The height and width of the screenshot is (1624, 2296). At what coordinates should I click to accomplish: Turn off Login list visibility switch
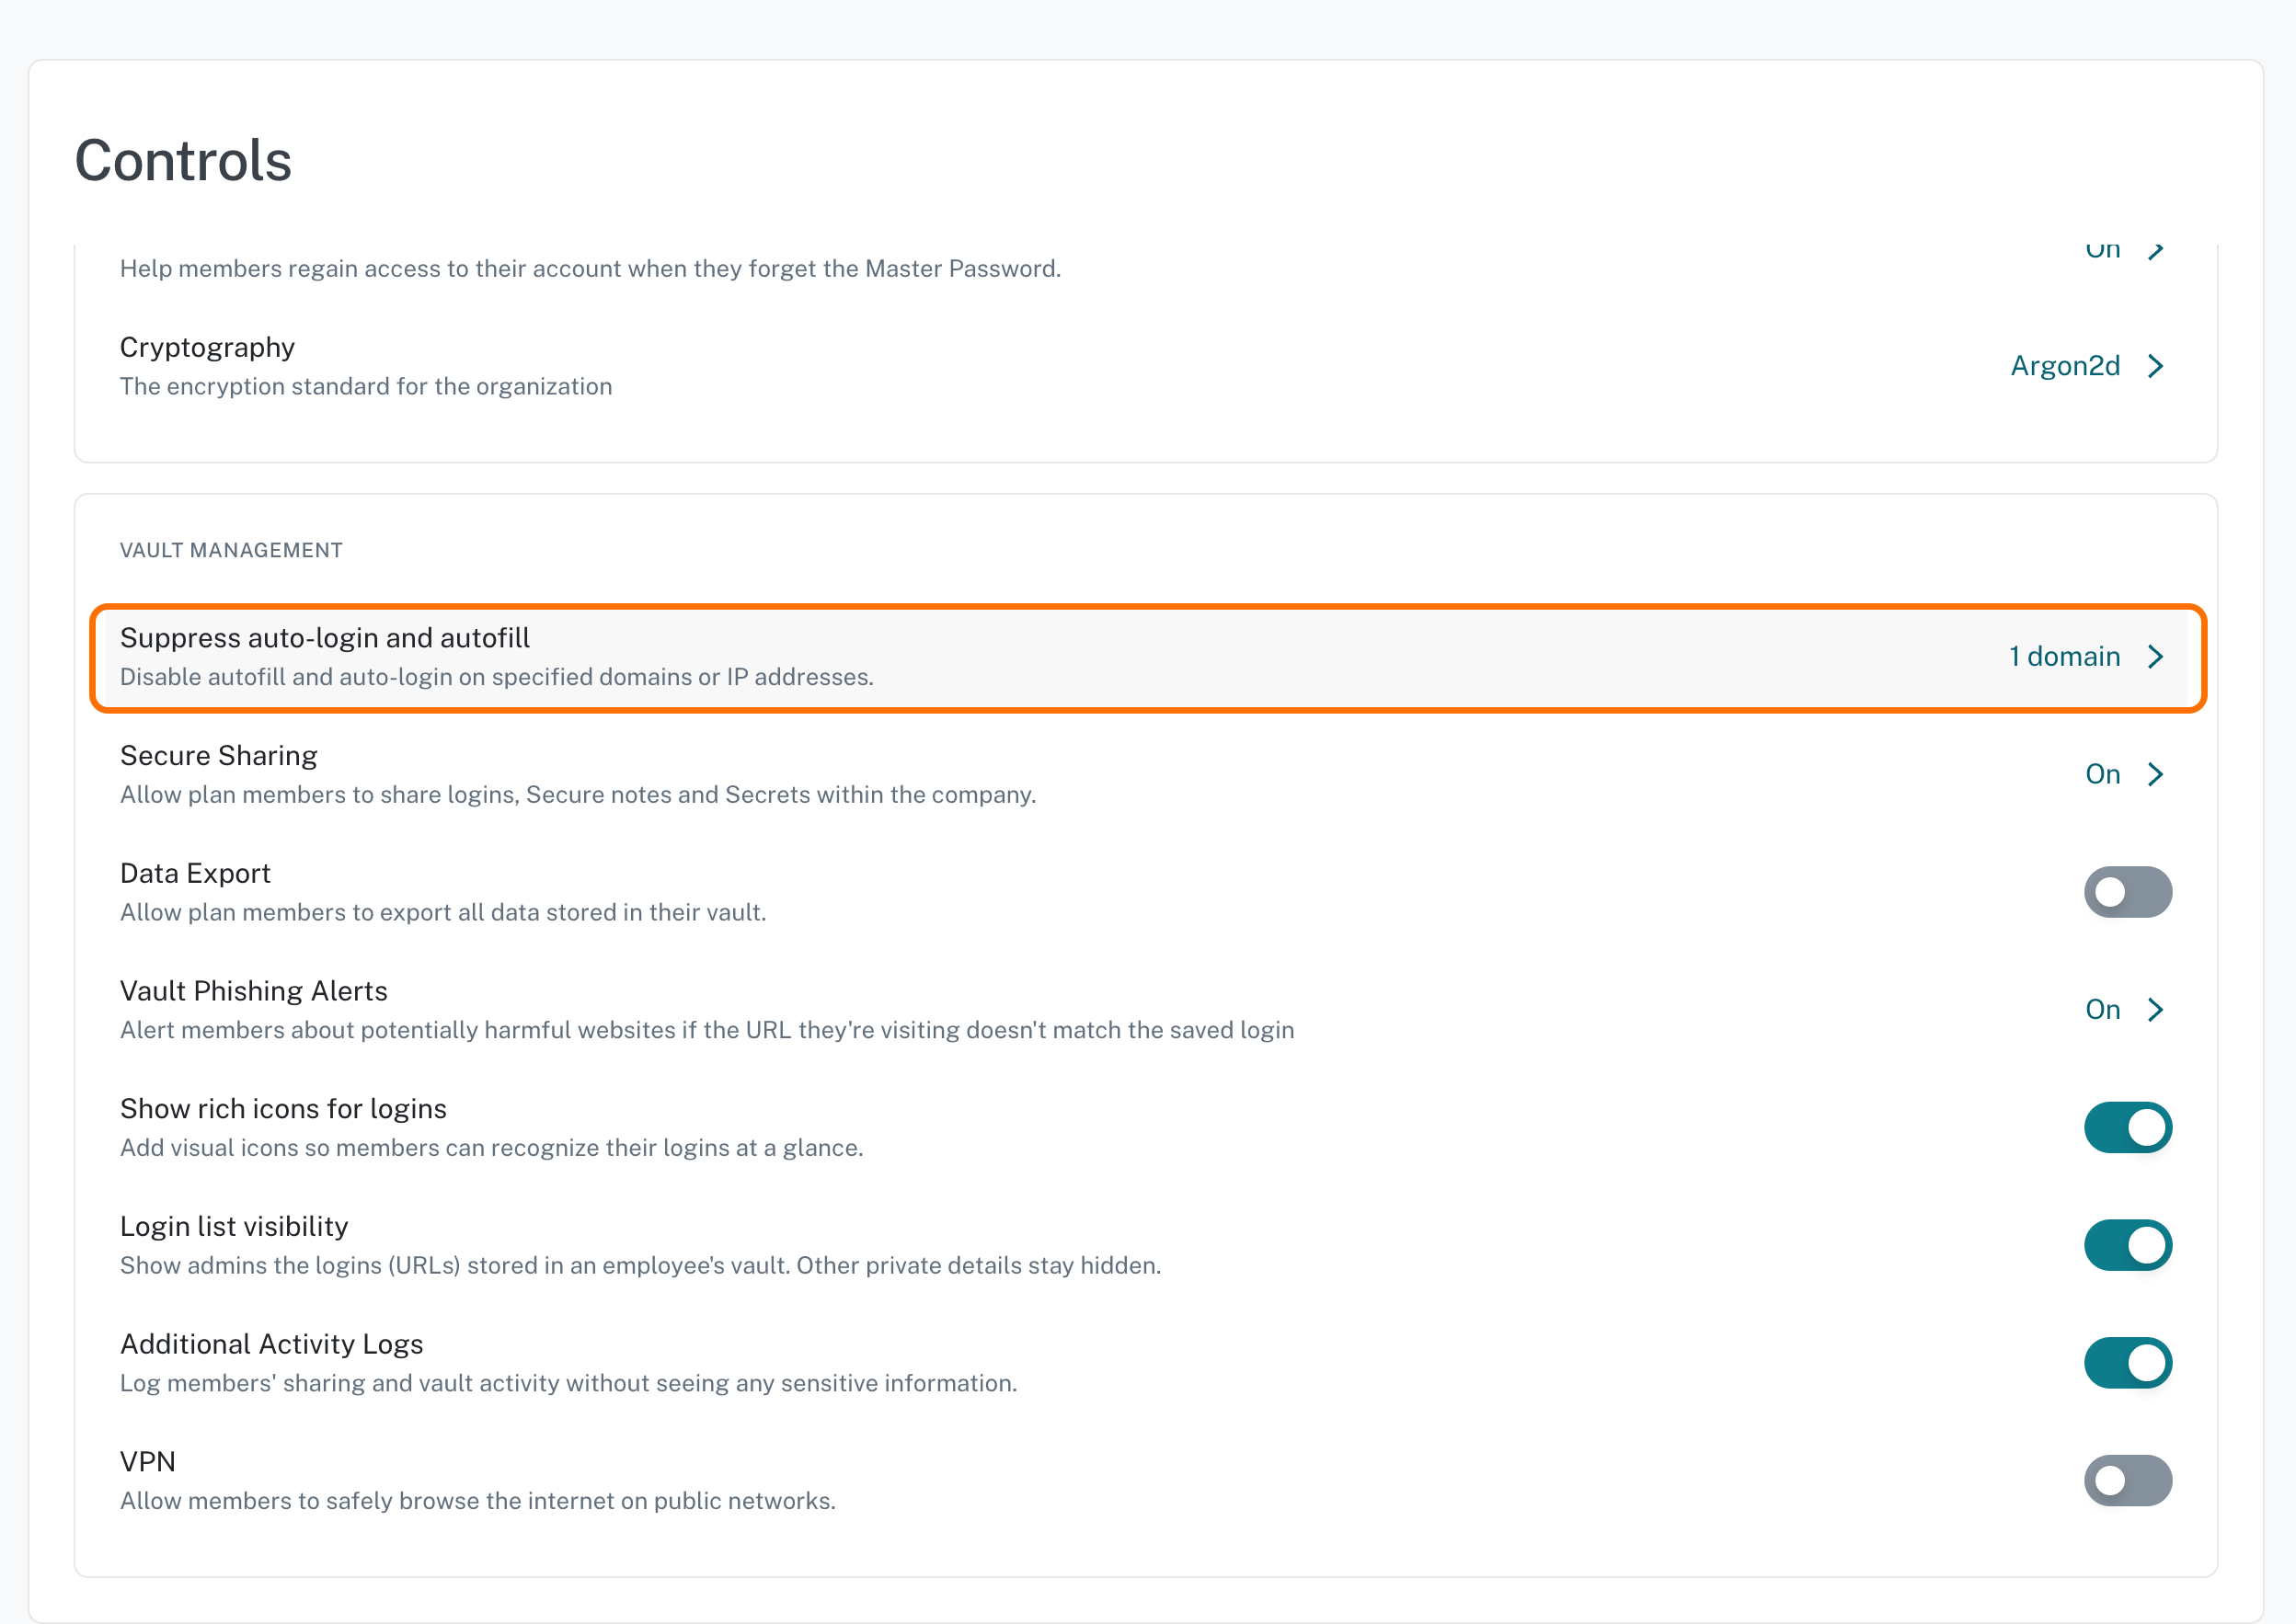2127,1245
